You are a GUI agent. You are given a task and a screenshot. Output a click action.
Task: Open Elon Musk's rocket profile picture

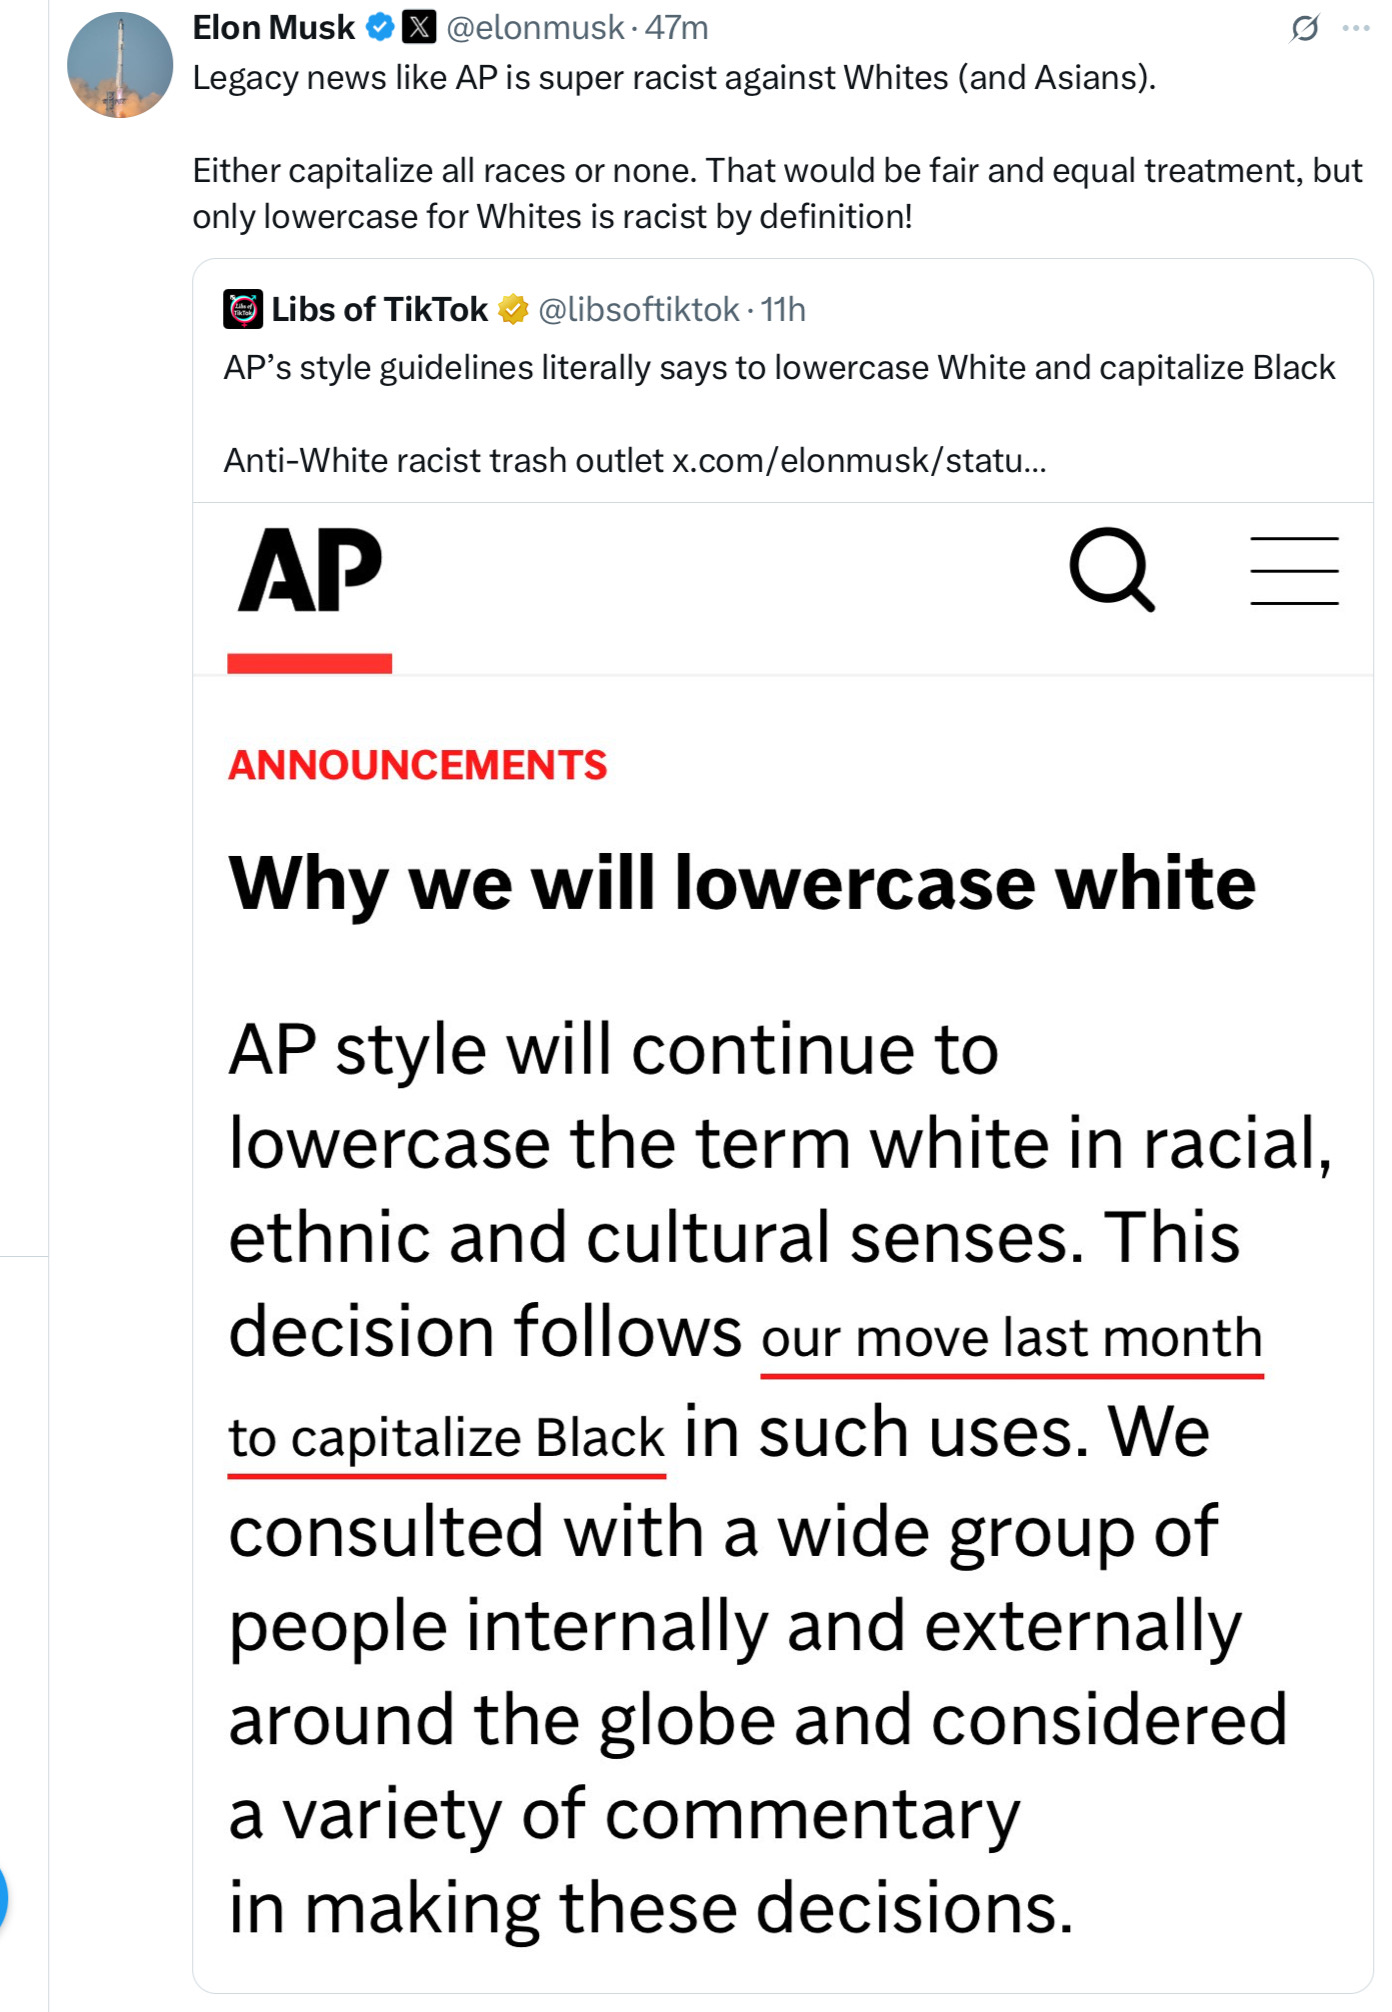point(119,65)
